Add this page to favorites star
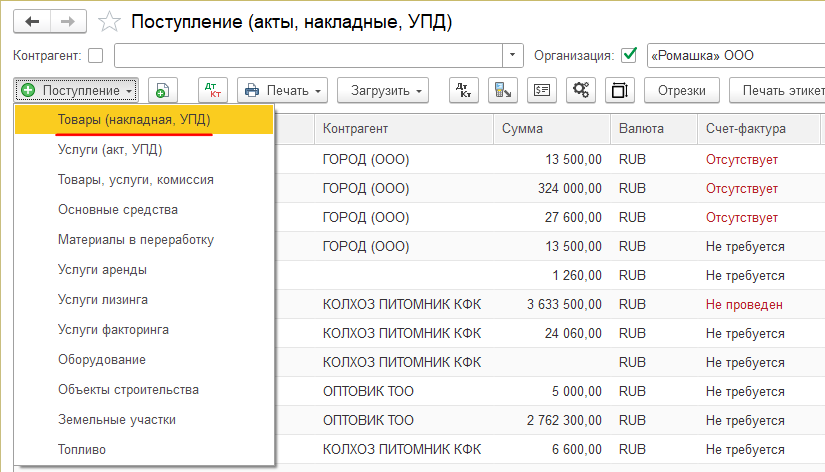Image resolution: width=825 pixels, height=472 pixels. point(112,21)
